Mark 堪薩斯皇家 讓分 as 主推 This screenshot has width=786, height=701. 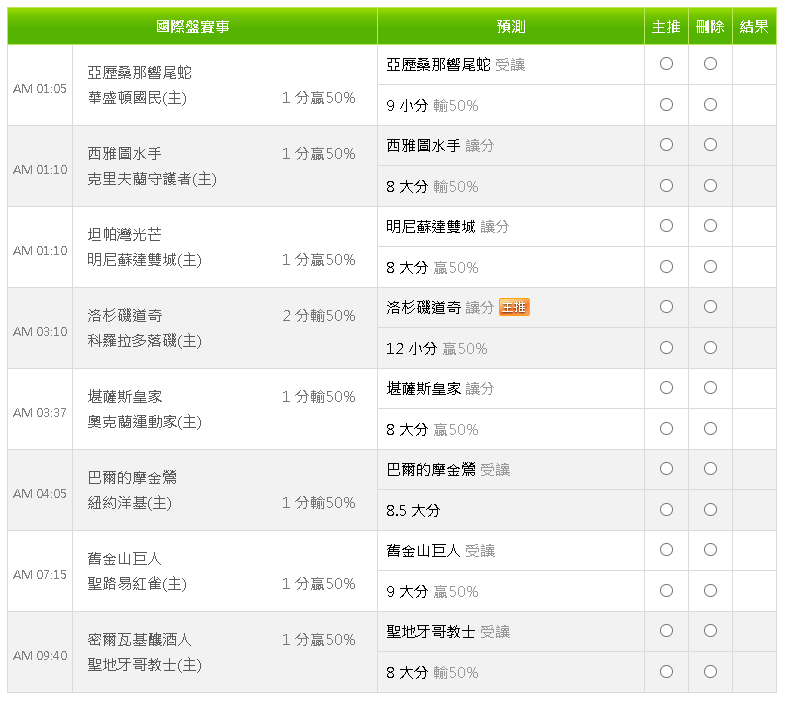666,388
